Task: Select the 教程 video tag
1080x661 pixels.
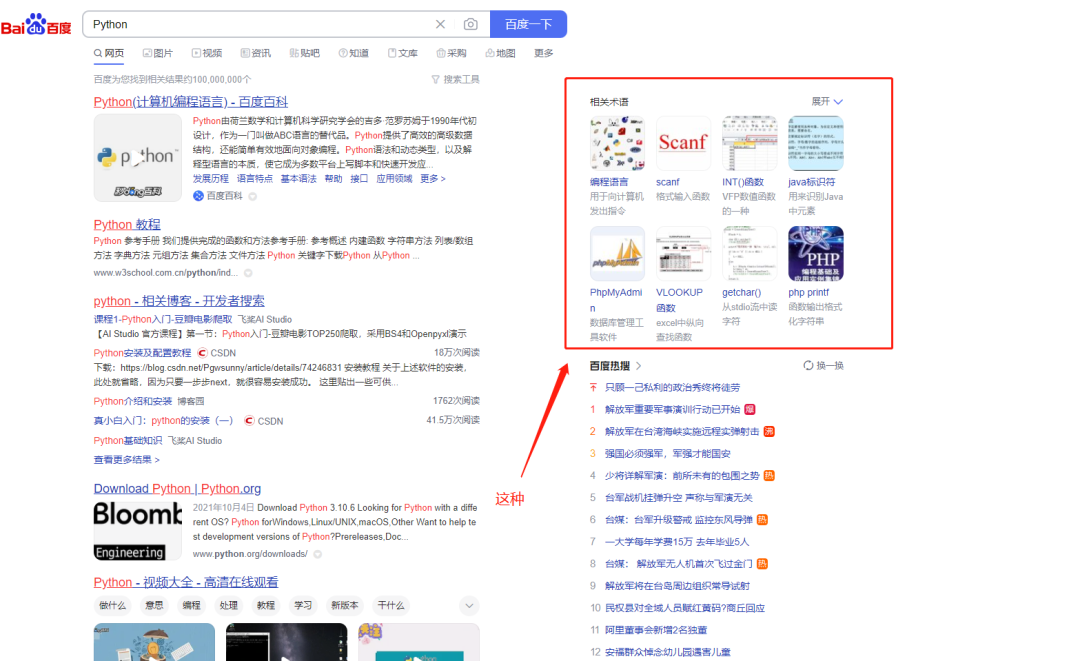Action: (266, 605)
